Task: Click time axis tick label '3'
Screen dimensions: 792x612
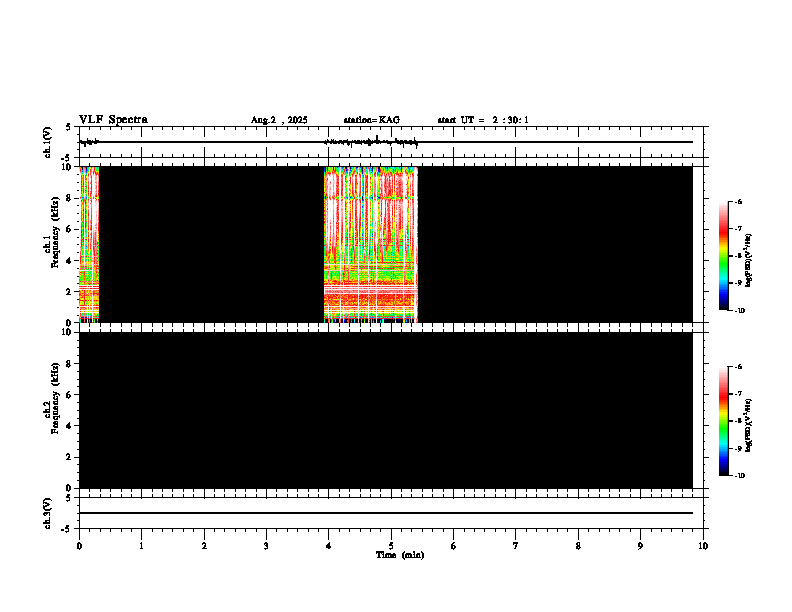Action: point(266,546)
